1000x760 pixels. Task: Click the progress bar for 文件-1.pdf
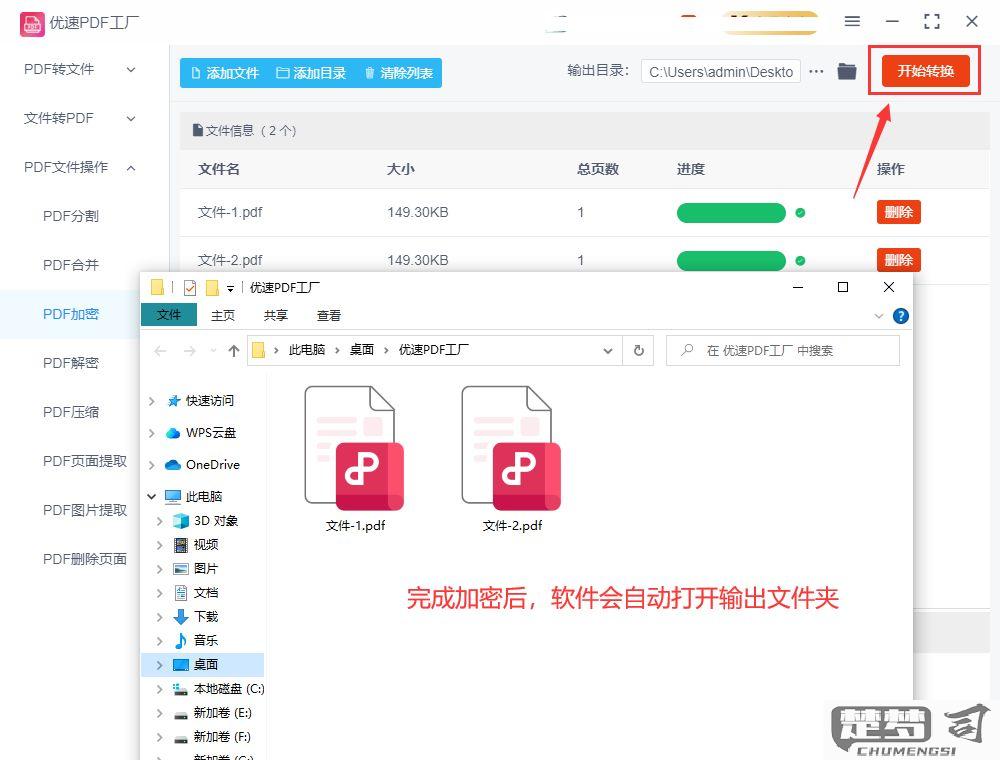click(731, 213)
